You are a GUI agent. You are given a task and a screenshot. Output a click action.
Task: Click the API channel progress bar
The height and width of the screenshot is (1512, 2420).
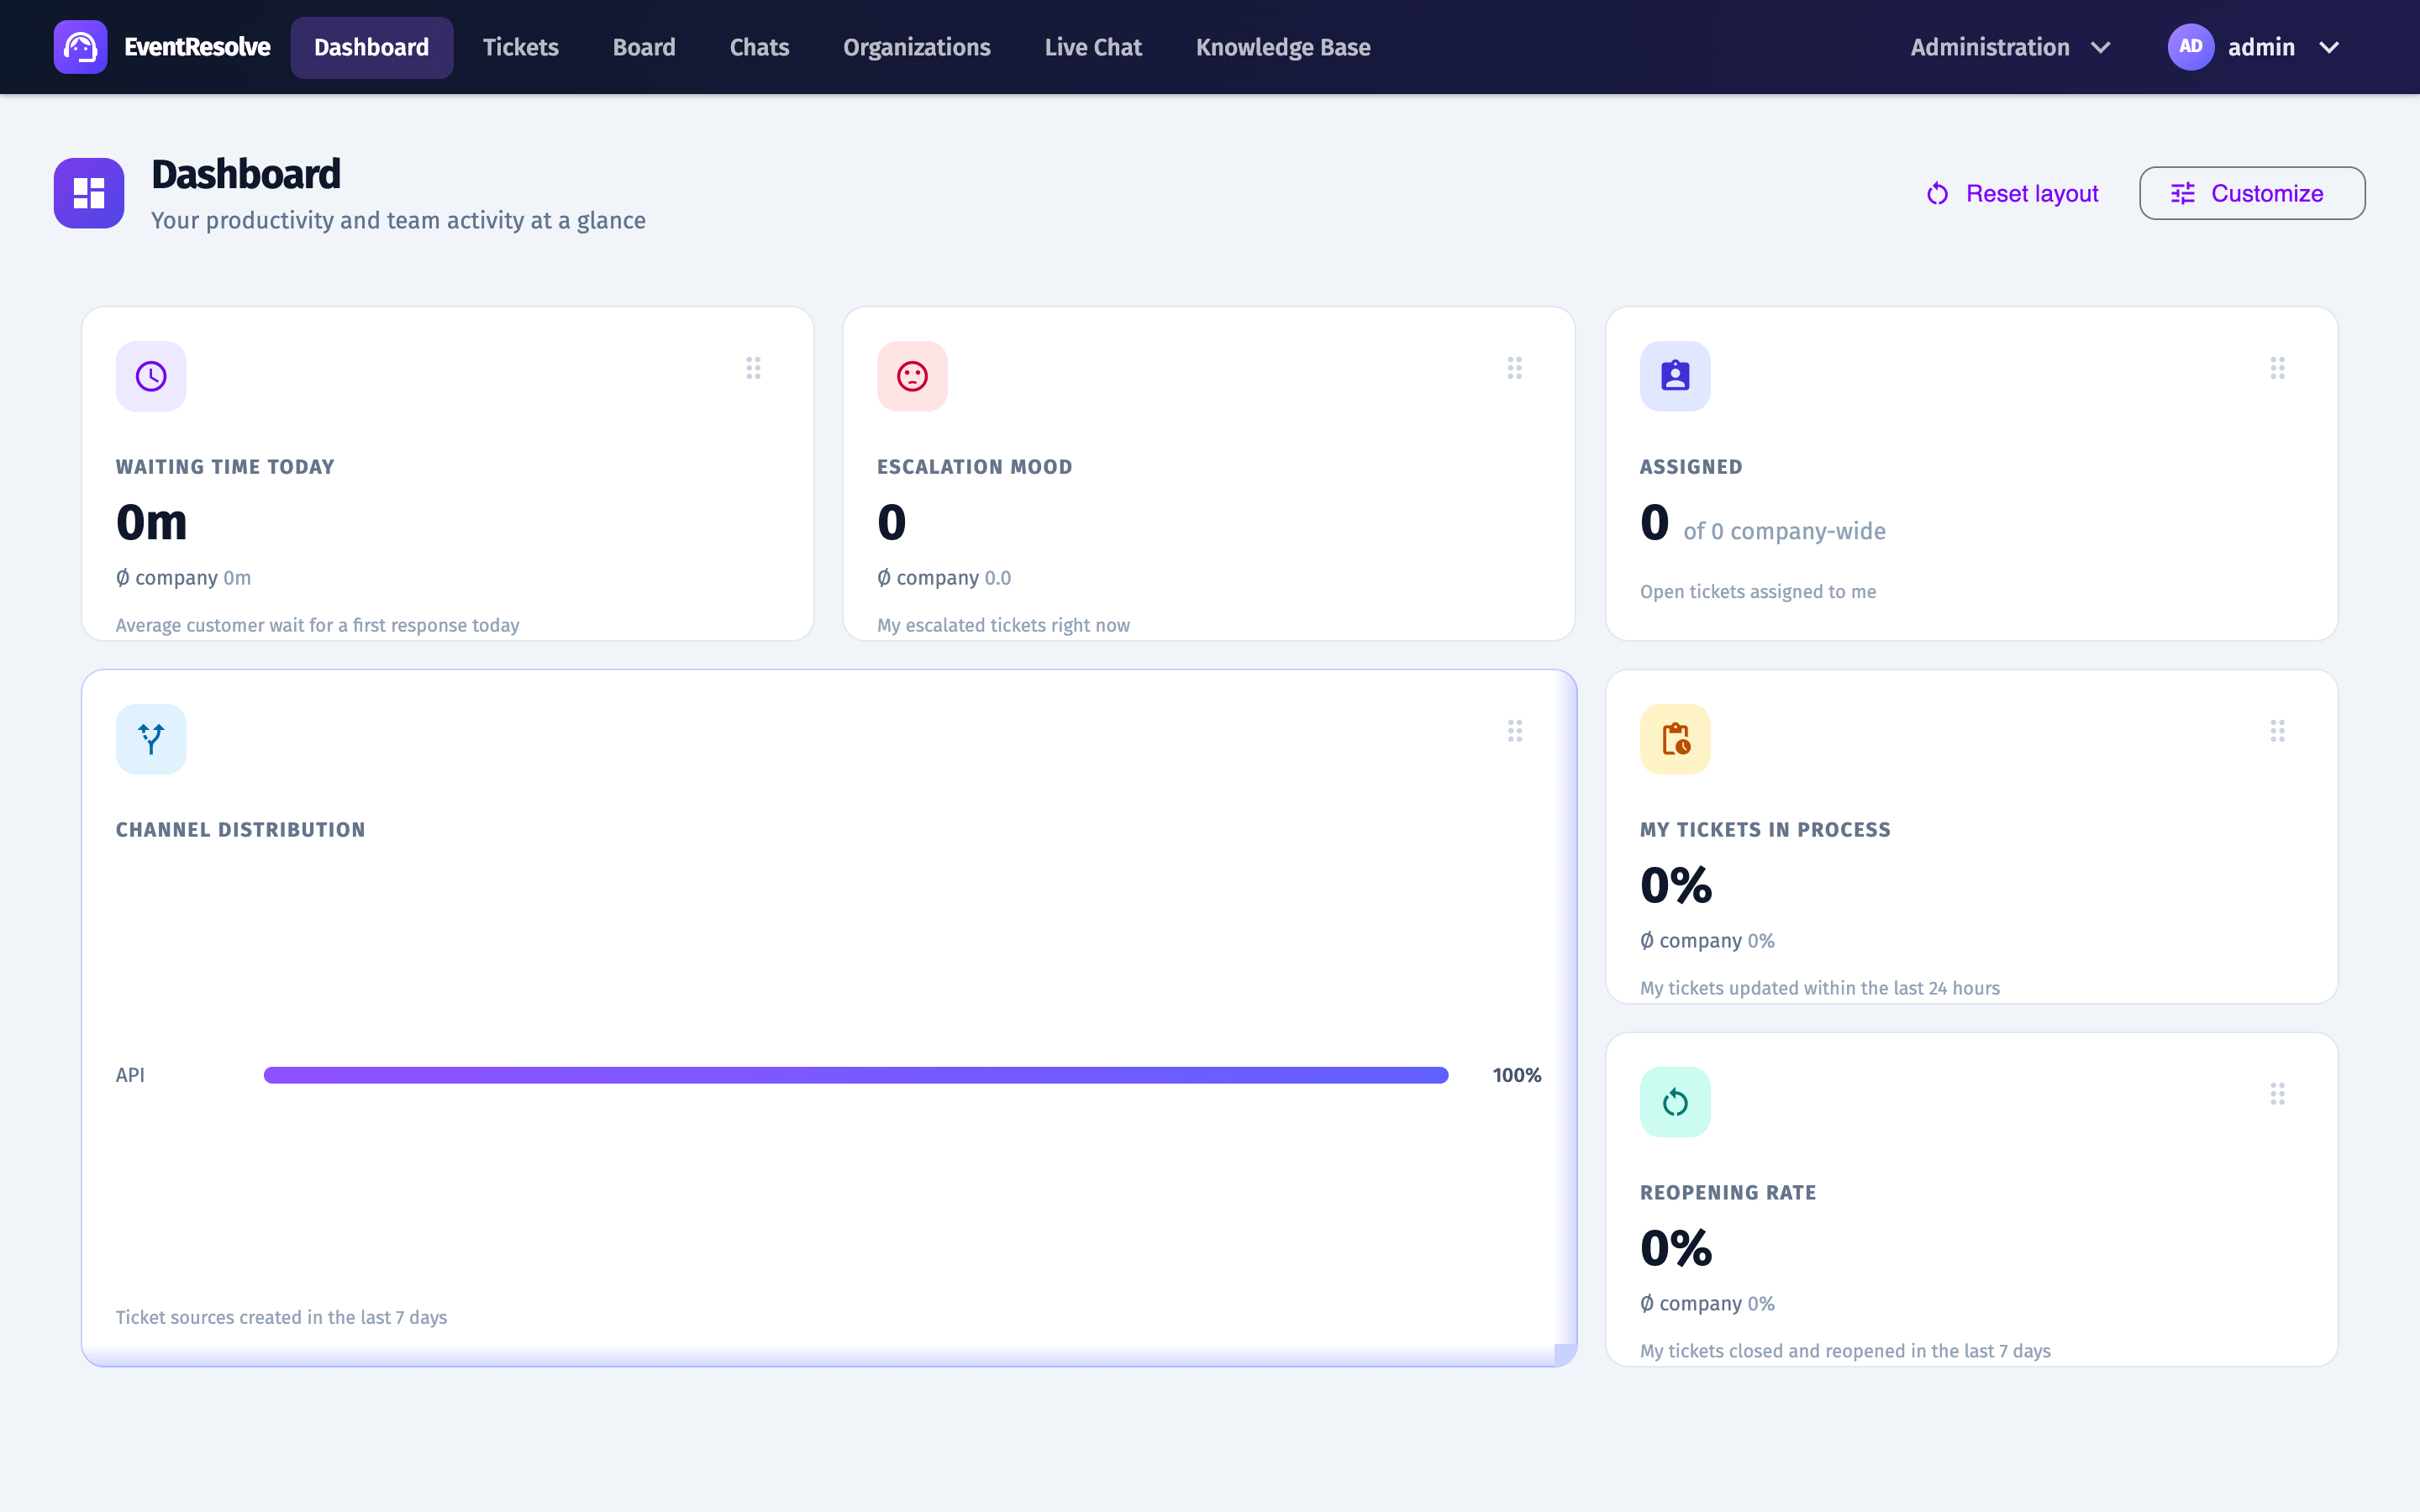(x=856, y=1075)
